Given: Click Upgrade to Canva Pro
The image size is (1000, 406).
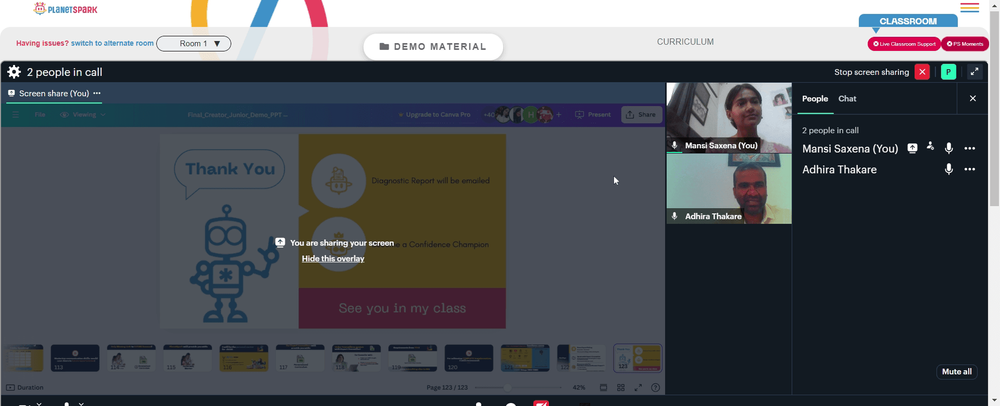Looking at the screenshot, I should coord(434,115).
